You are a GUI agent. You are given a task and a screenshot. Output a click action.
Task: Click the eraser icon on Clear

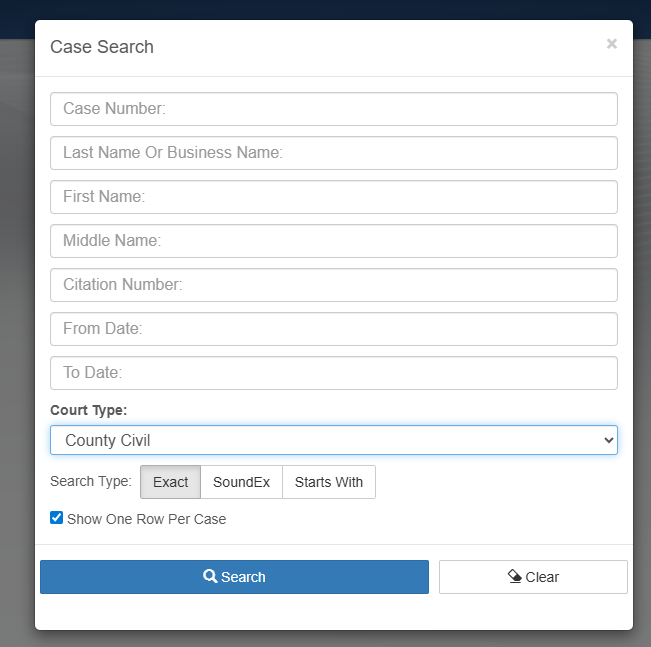[x=515, y=577]
